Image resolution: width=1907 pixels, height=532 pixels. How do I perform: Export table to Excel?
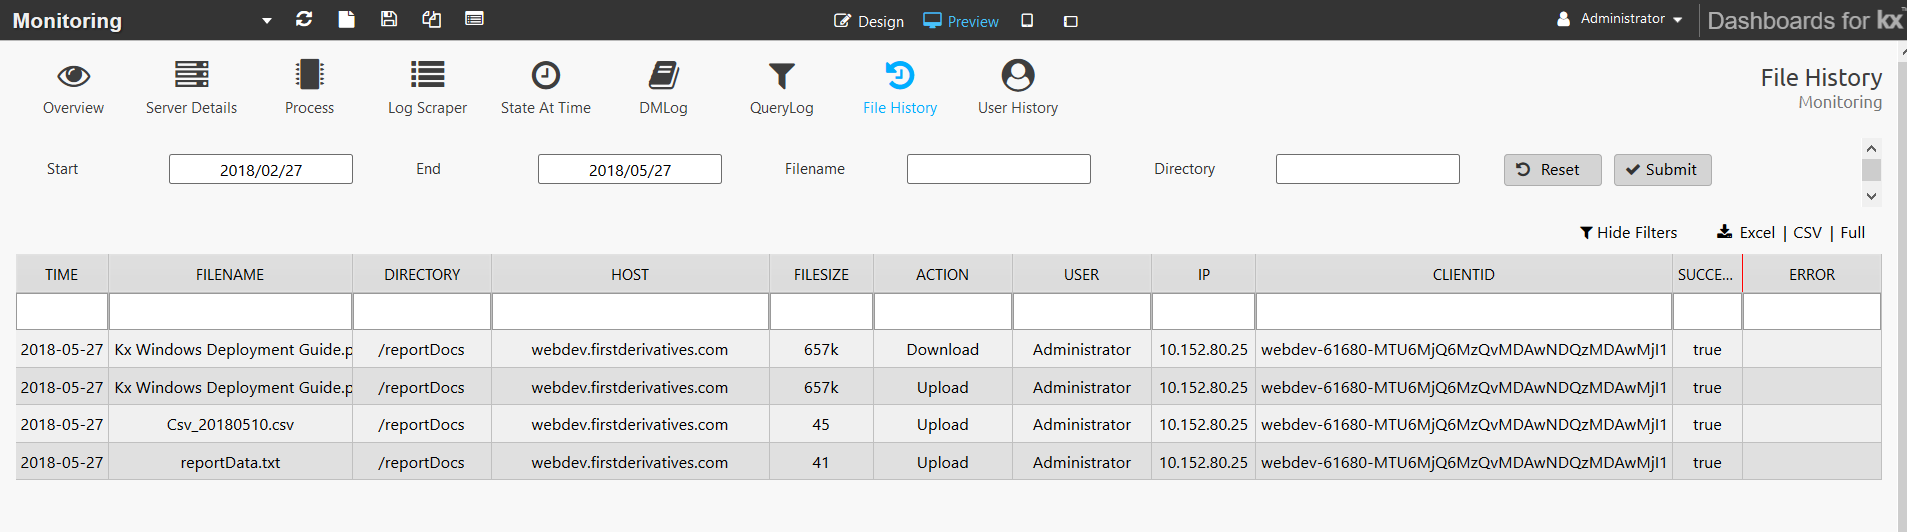click(x=1757, y=232)
